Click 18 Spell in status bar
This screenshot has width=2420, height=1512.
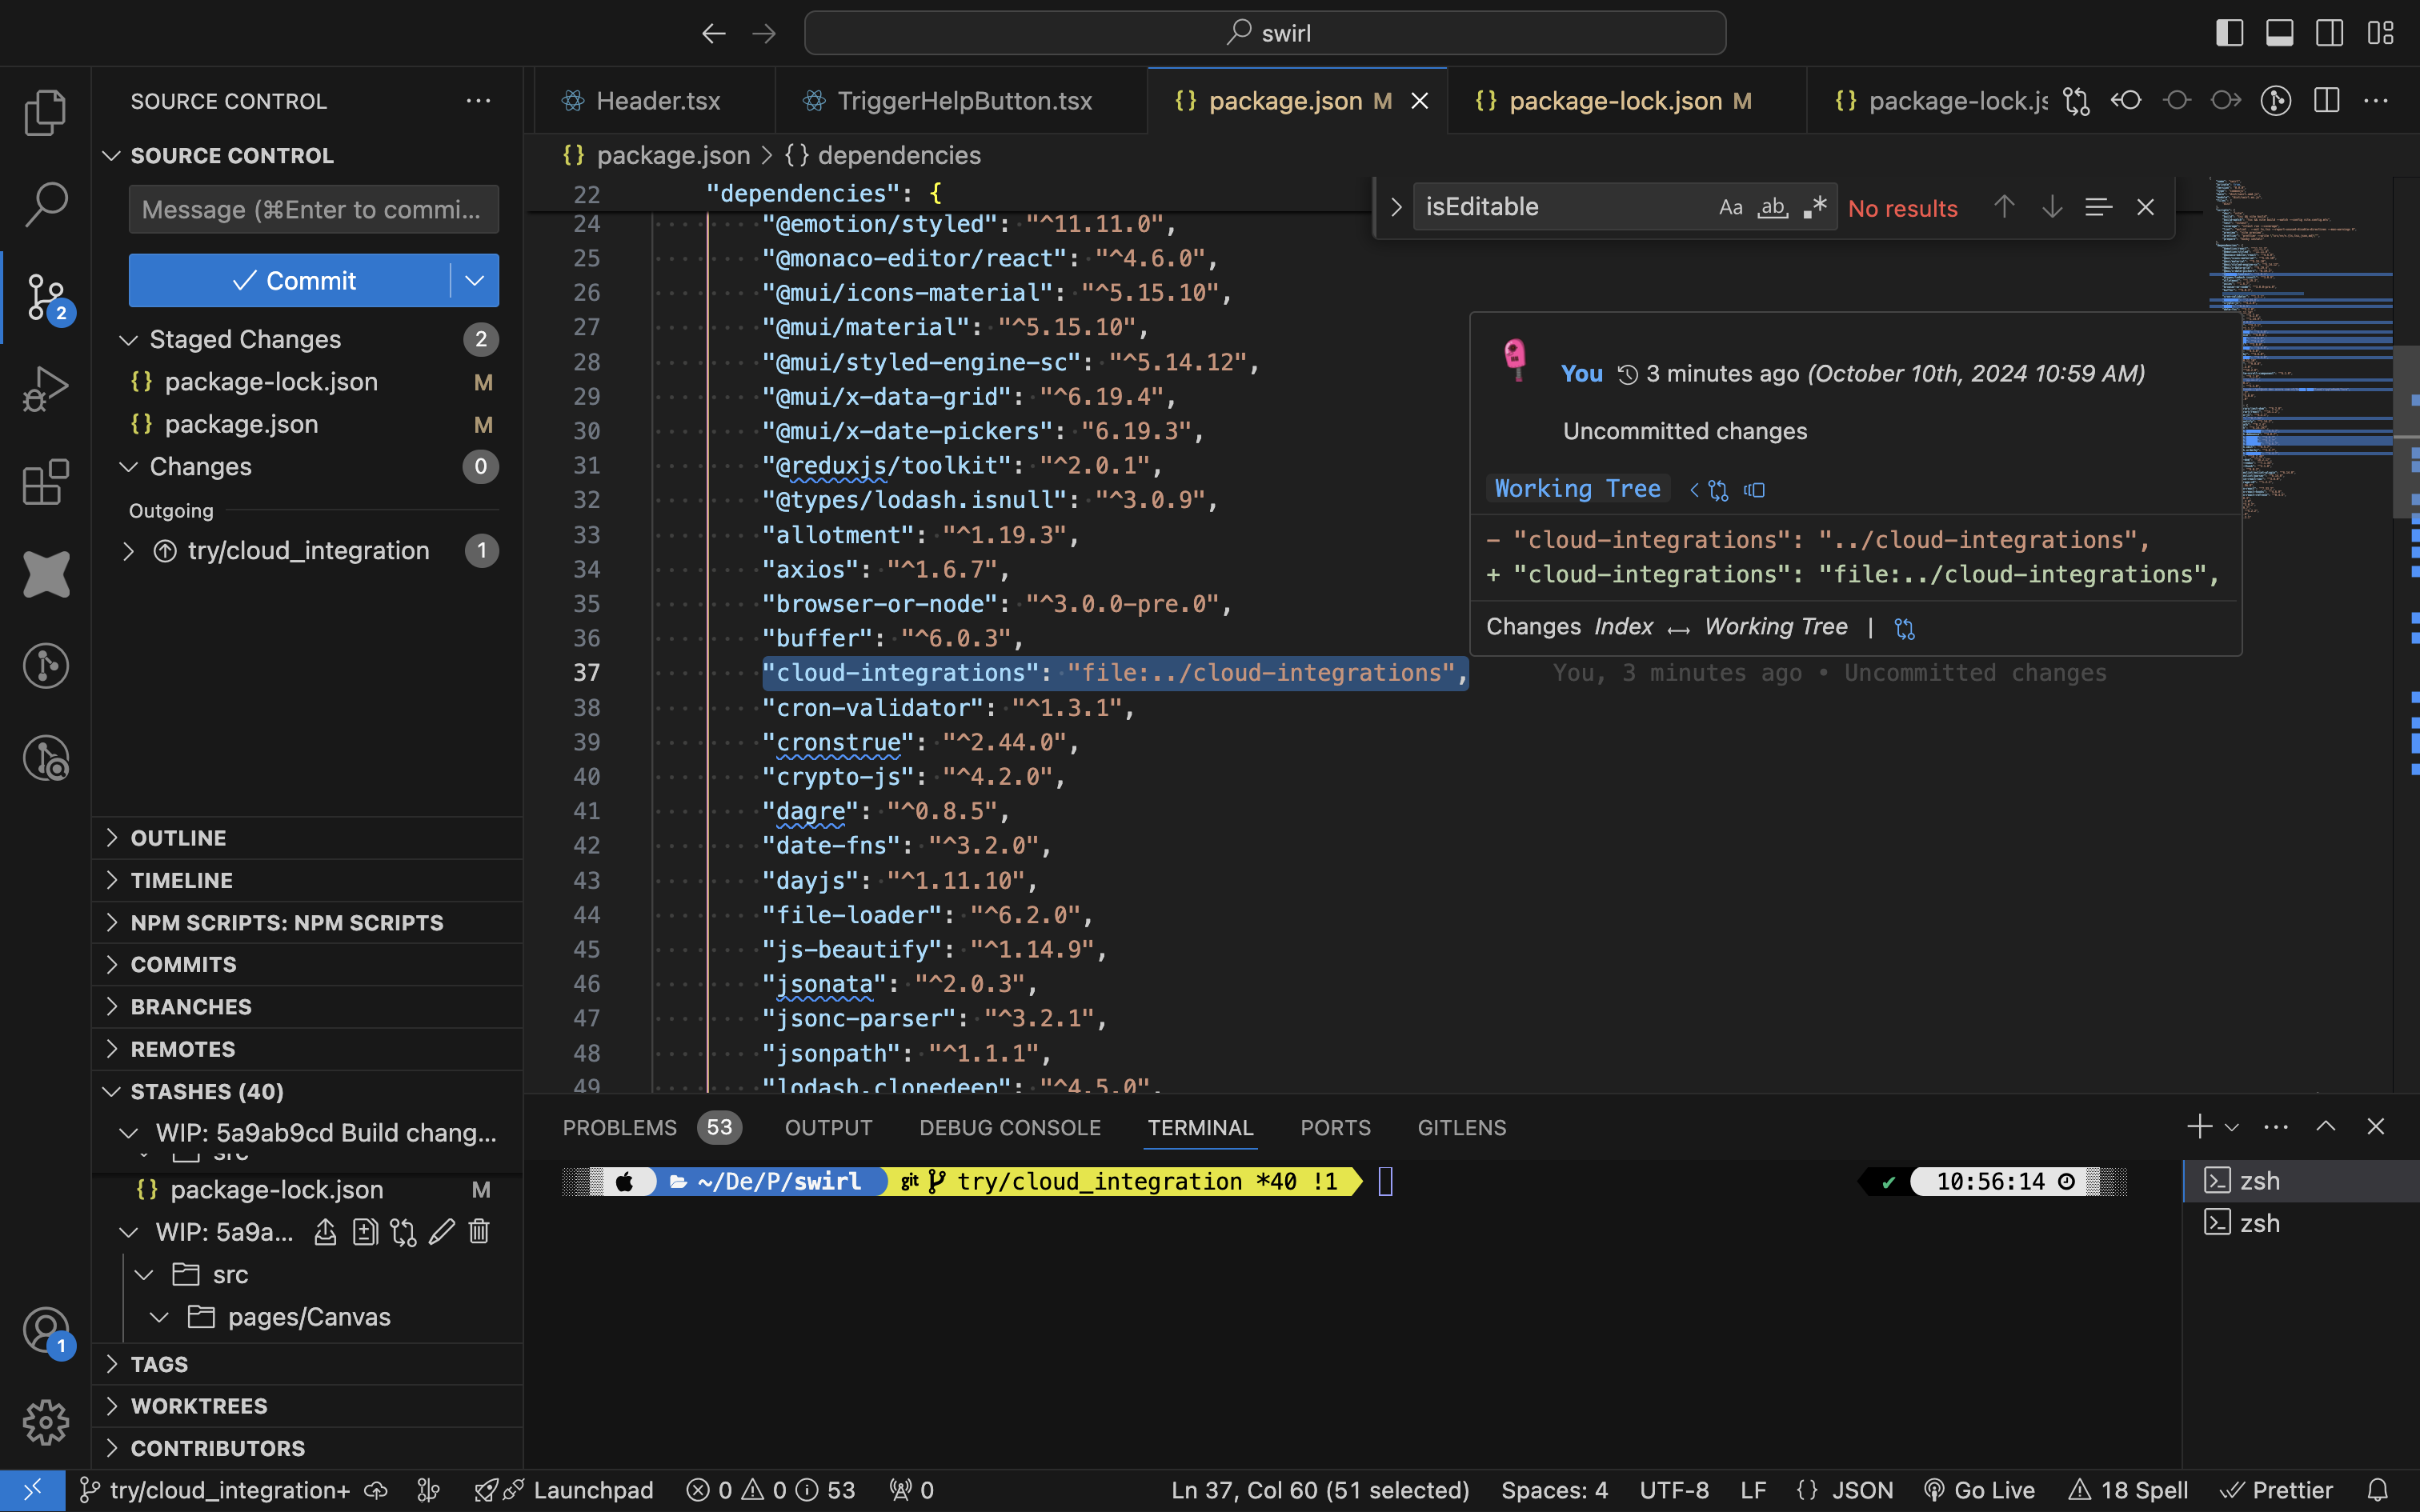pyautogui.click(x=2129, y=1490)
